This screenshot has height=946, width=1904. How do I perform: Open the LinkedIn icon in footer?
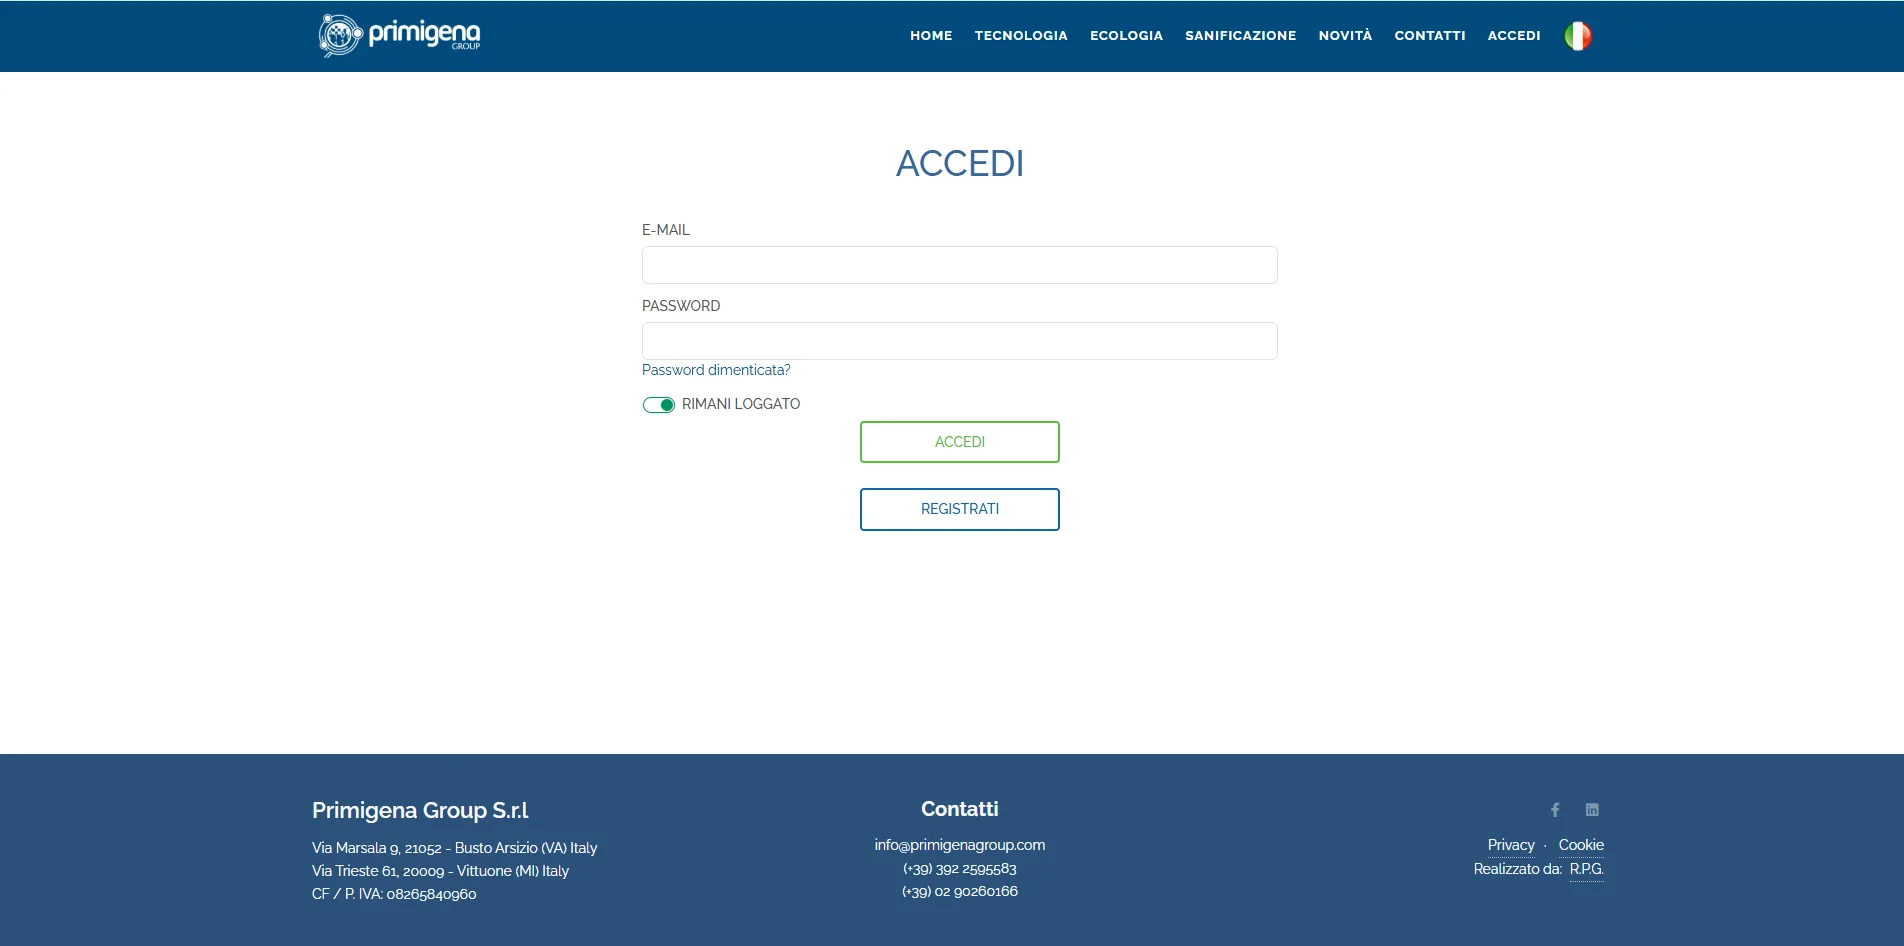click(x=1592, y=810)
